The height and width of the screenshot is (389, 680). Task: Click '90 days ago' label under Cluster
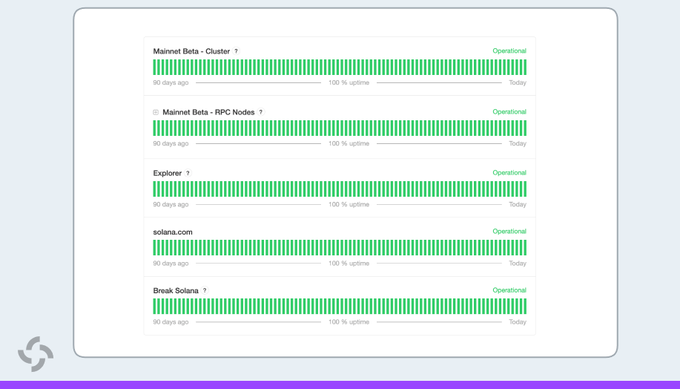[170, 82]
